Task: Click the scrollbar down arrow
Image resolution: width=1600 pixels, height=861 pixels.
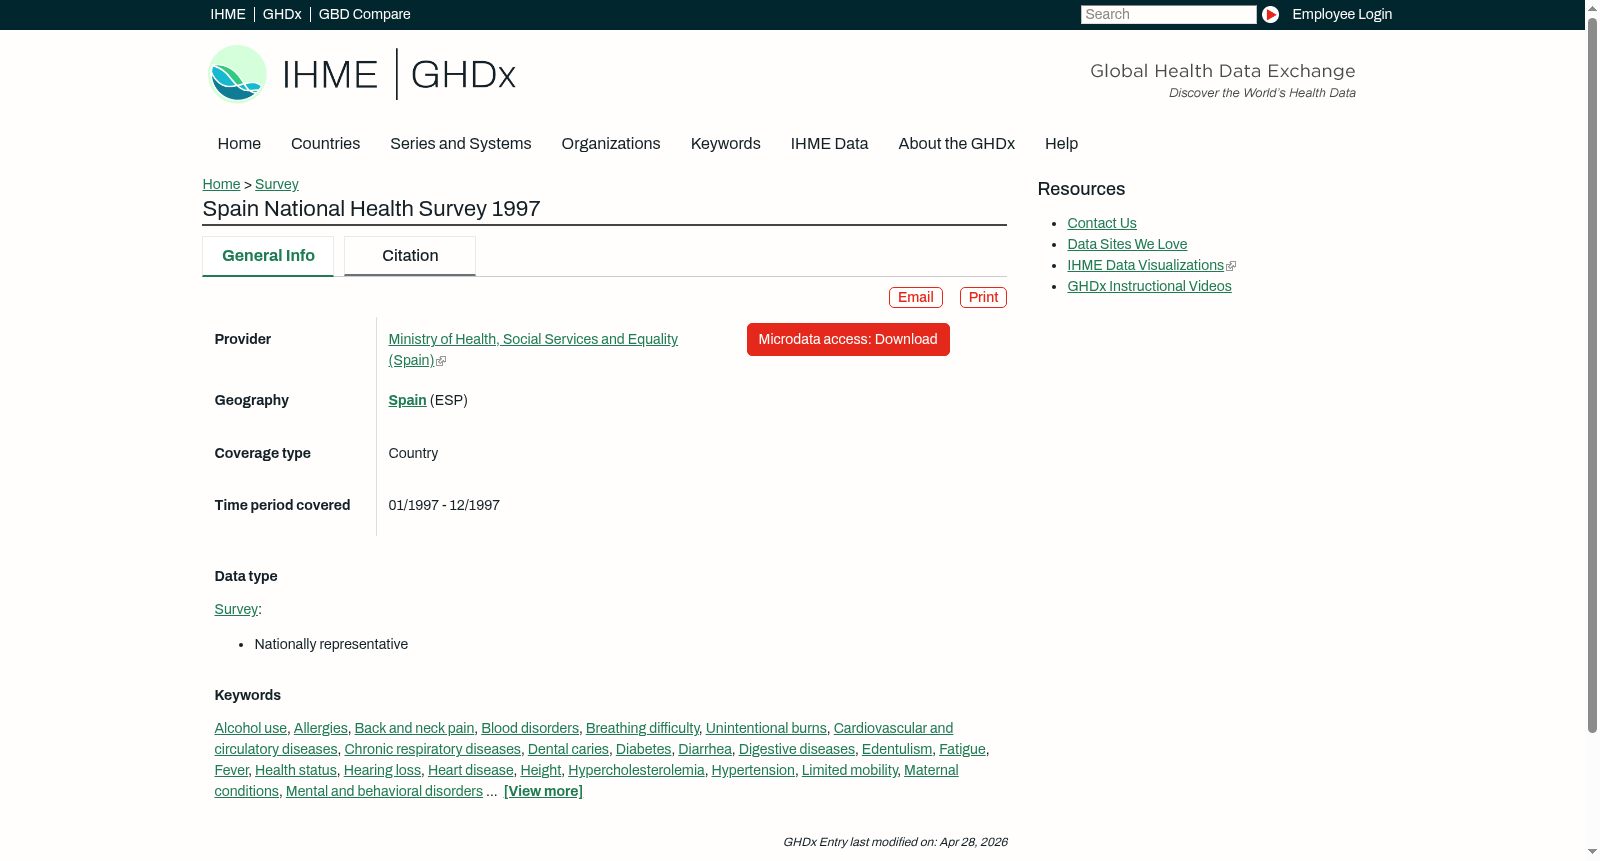Action: point(1592,852)
